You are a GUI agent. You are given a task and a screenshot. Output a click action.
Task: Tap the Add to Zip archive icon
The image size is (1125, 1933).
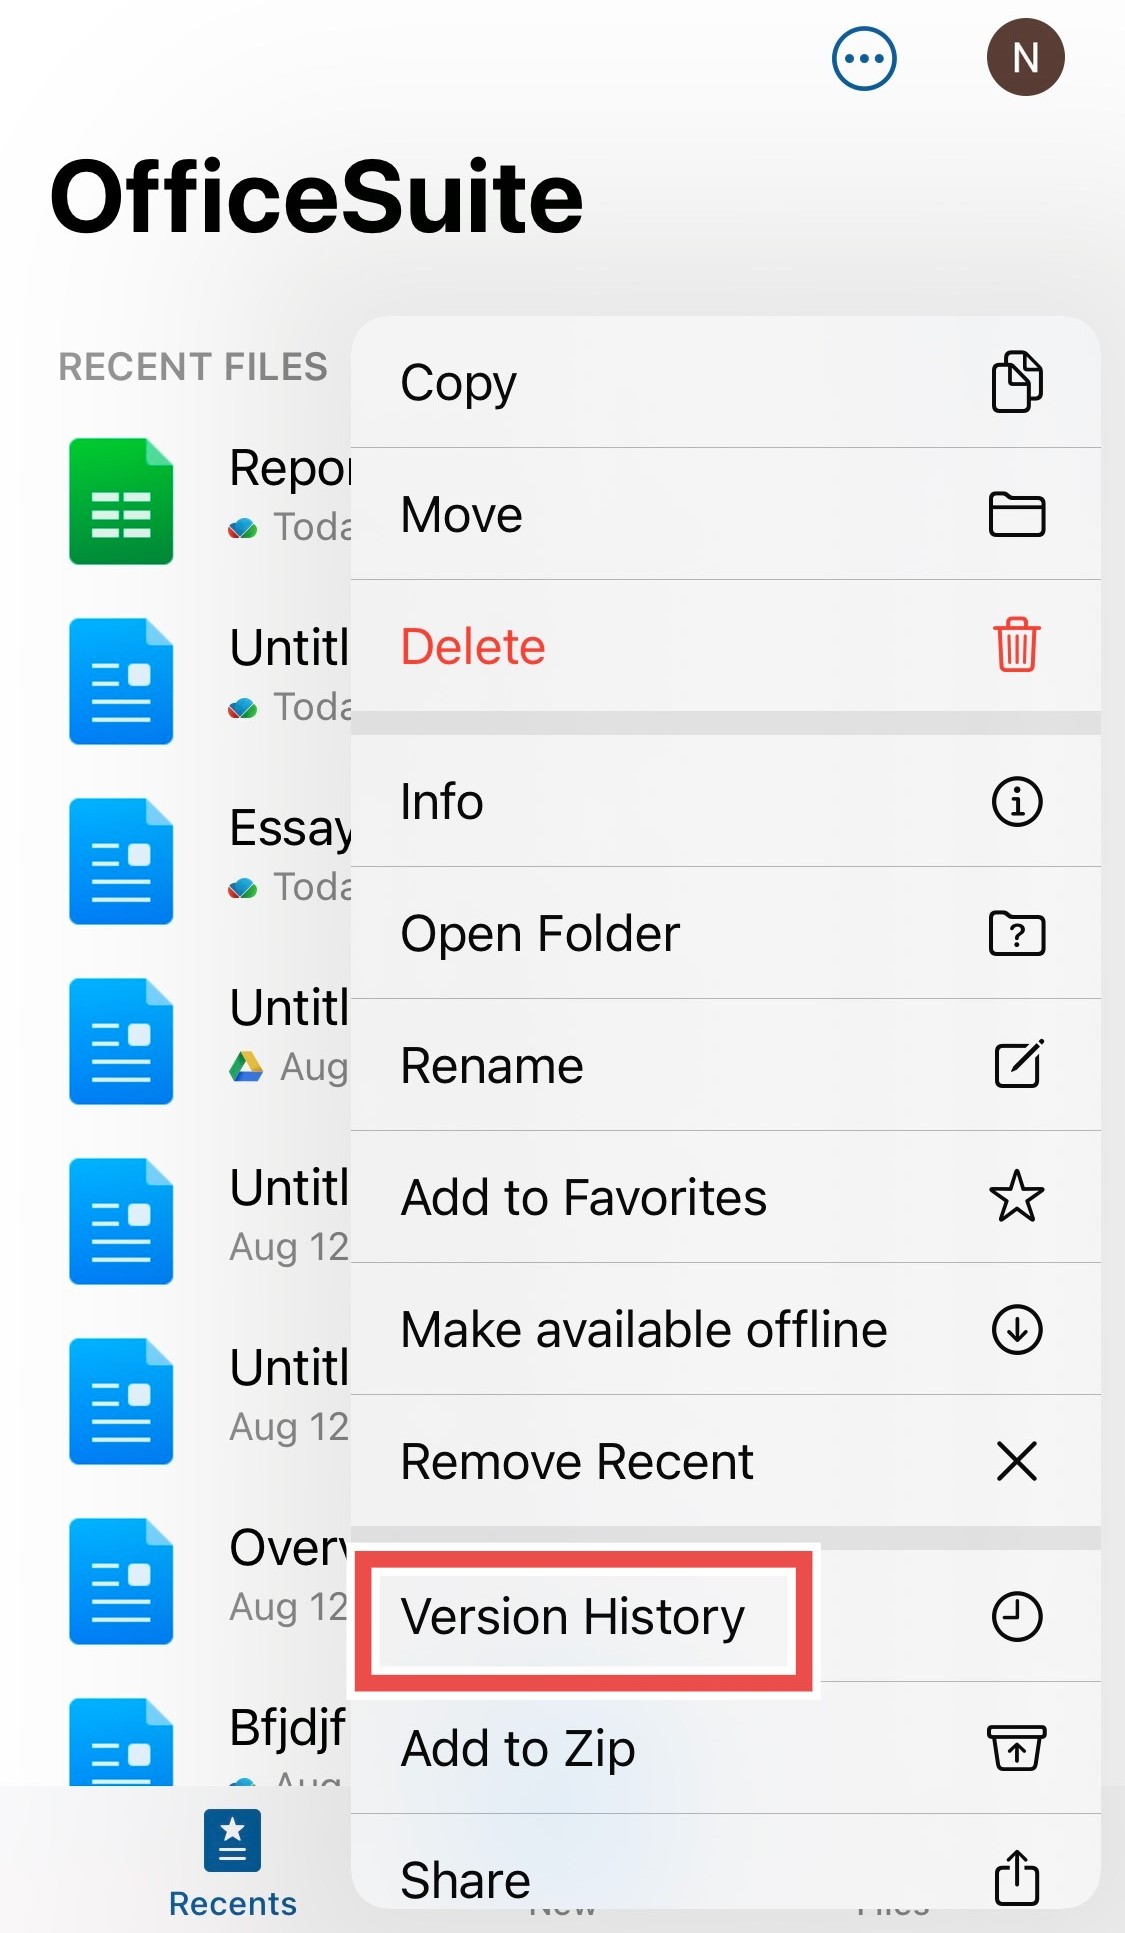pos(1017,1747)
